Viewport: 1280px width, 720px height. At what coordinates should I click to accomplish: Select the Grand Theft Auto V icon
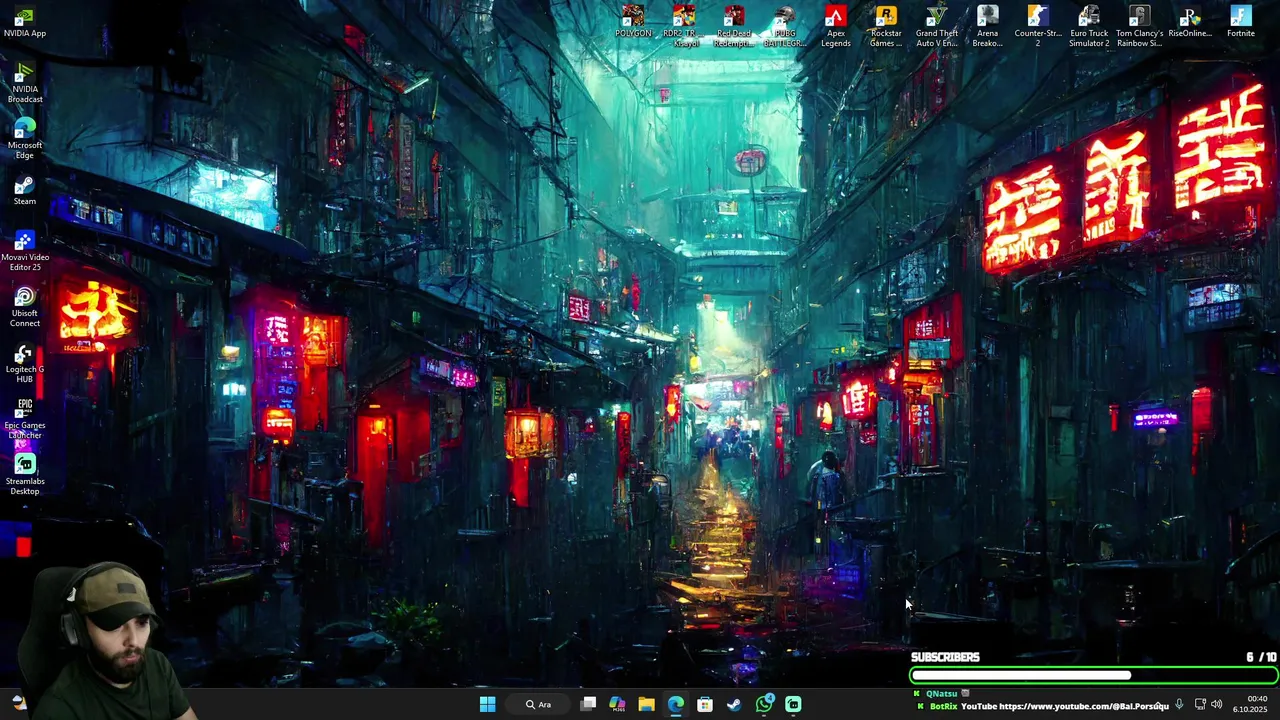click(x=937, y=27)
